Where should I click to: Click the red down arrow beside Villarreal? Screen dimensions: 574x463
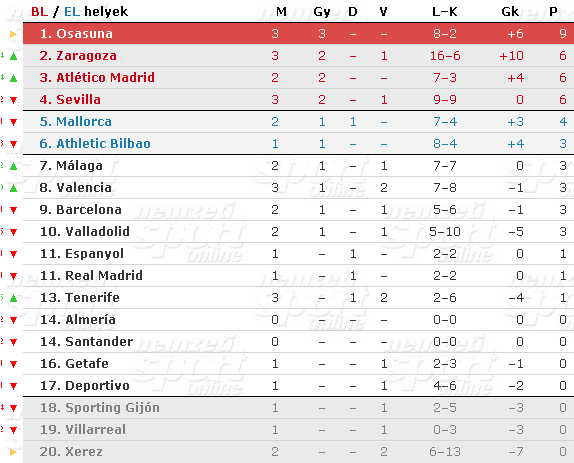click(14, 430)
